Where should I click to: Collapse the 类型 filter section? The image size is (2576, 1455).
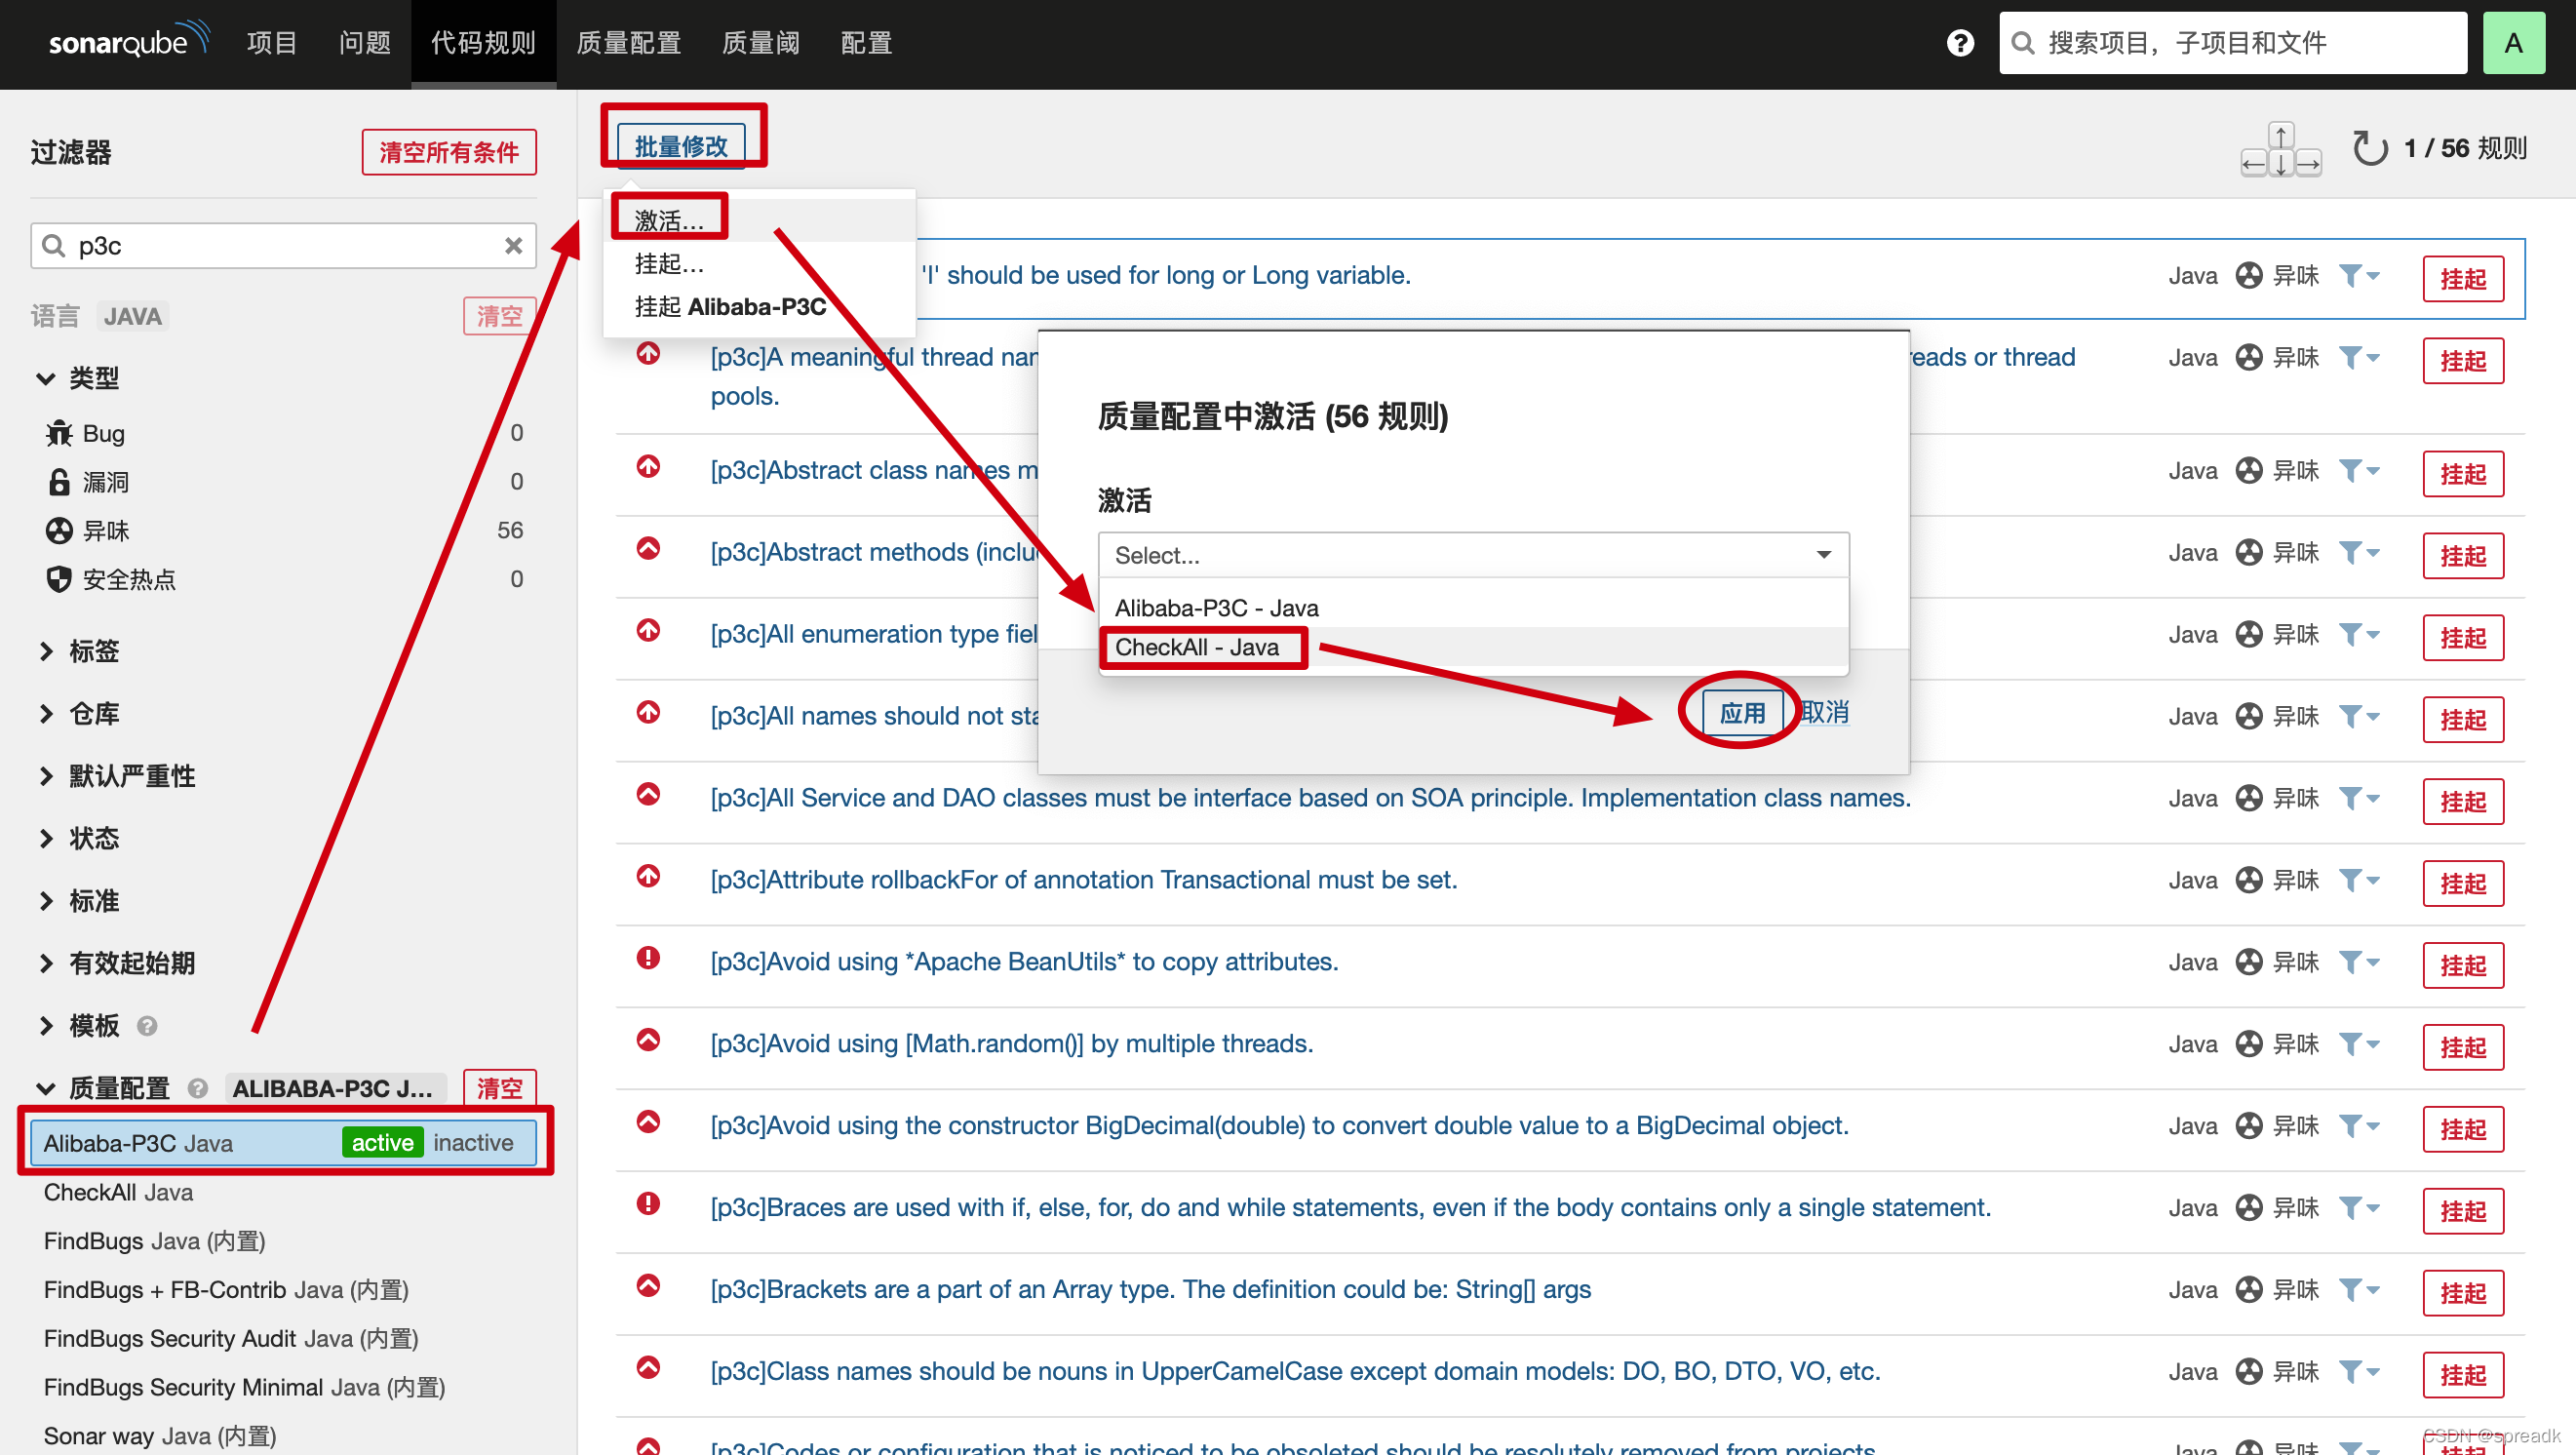click(x=94, y=378)
